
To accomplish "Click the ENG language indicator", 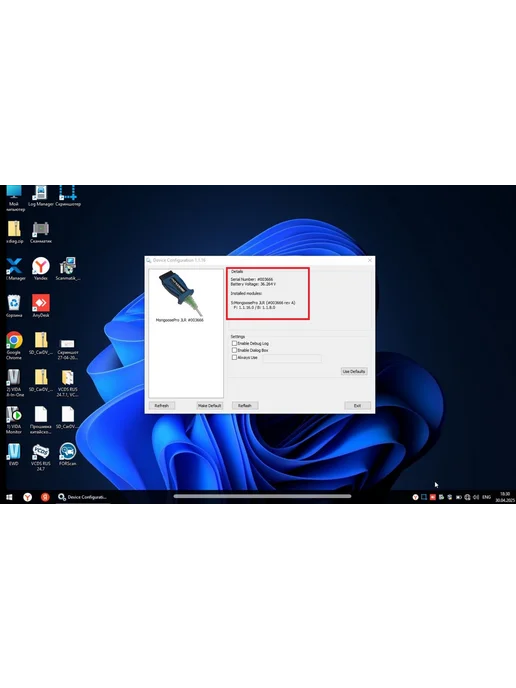I will 486,497.
